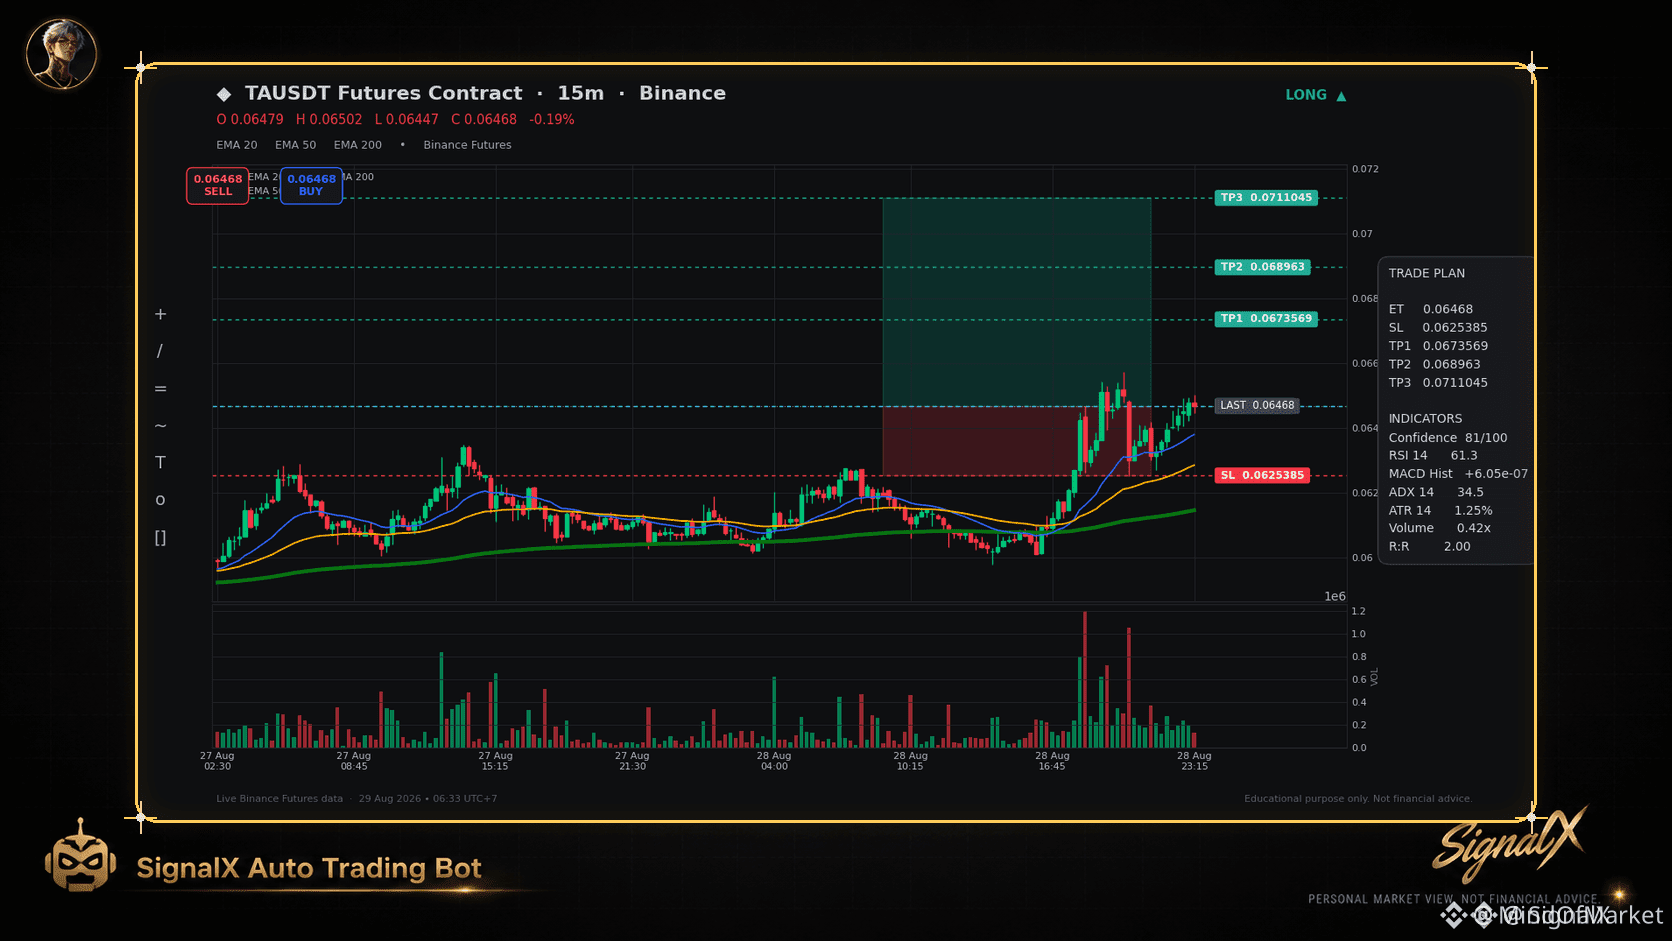
Task: Click the TP2 0.068963 price tag on chart
Action: pos(1262,267)
